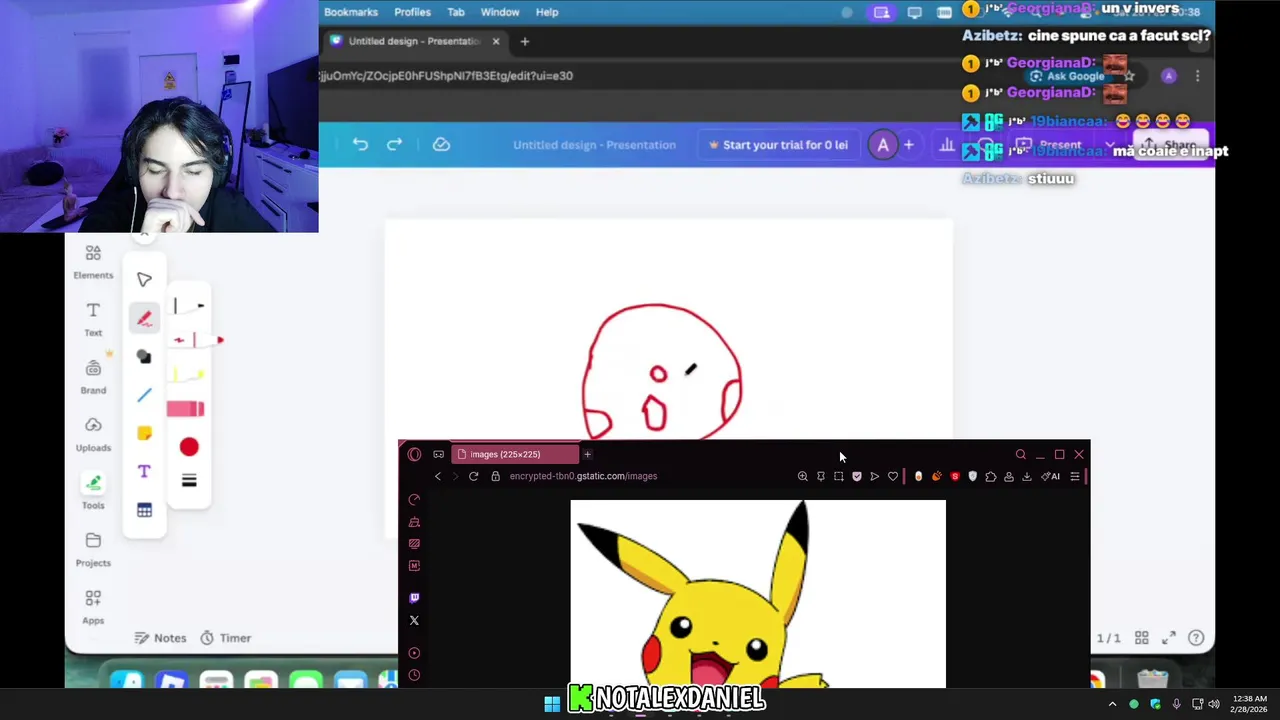Open the red drawing color picker

[189, 447]
